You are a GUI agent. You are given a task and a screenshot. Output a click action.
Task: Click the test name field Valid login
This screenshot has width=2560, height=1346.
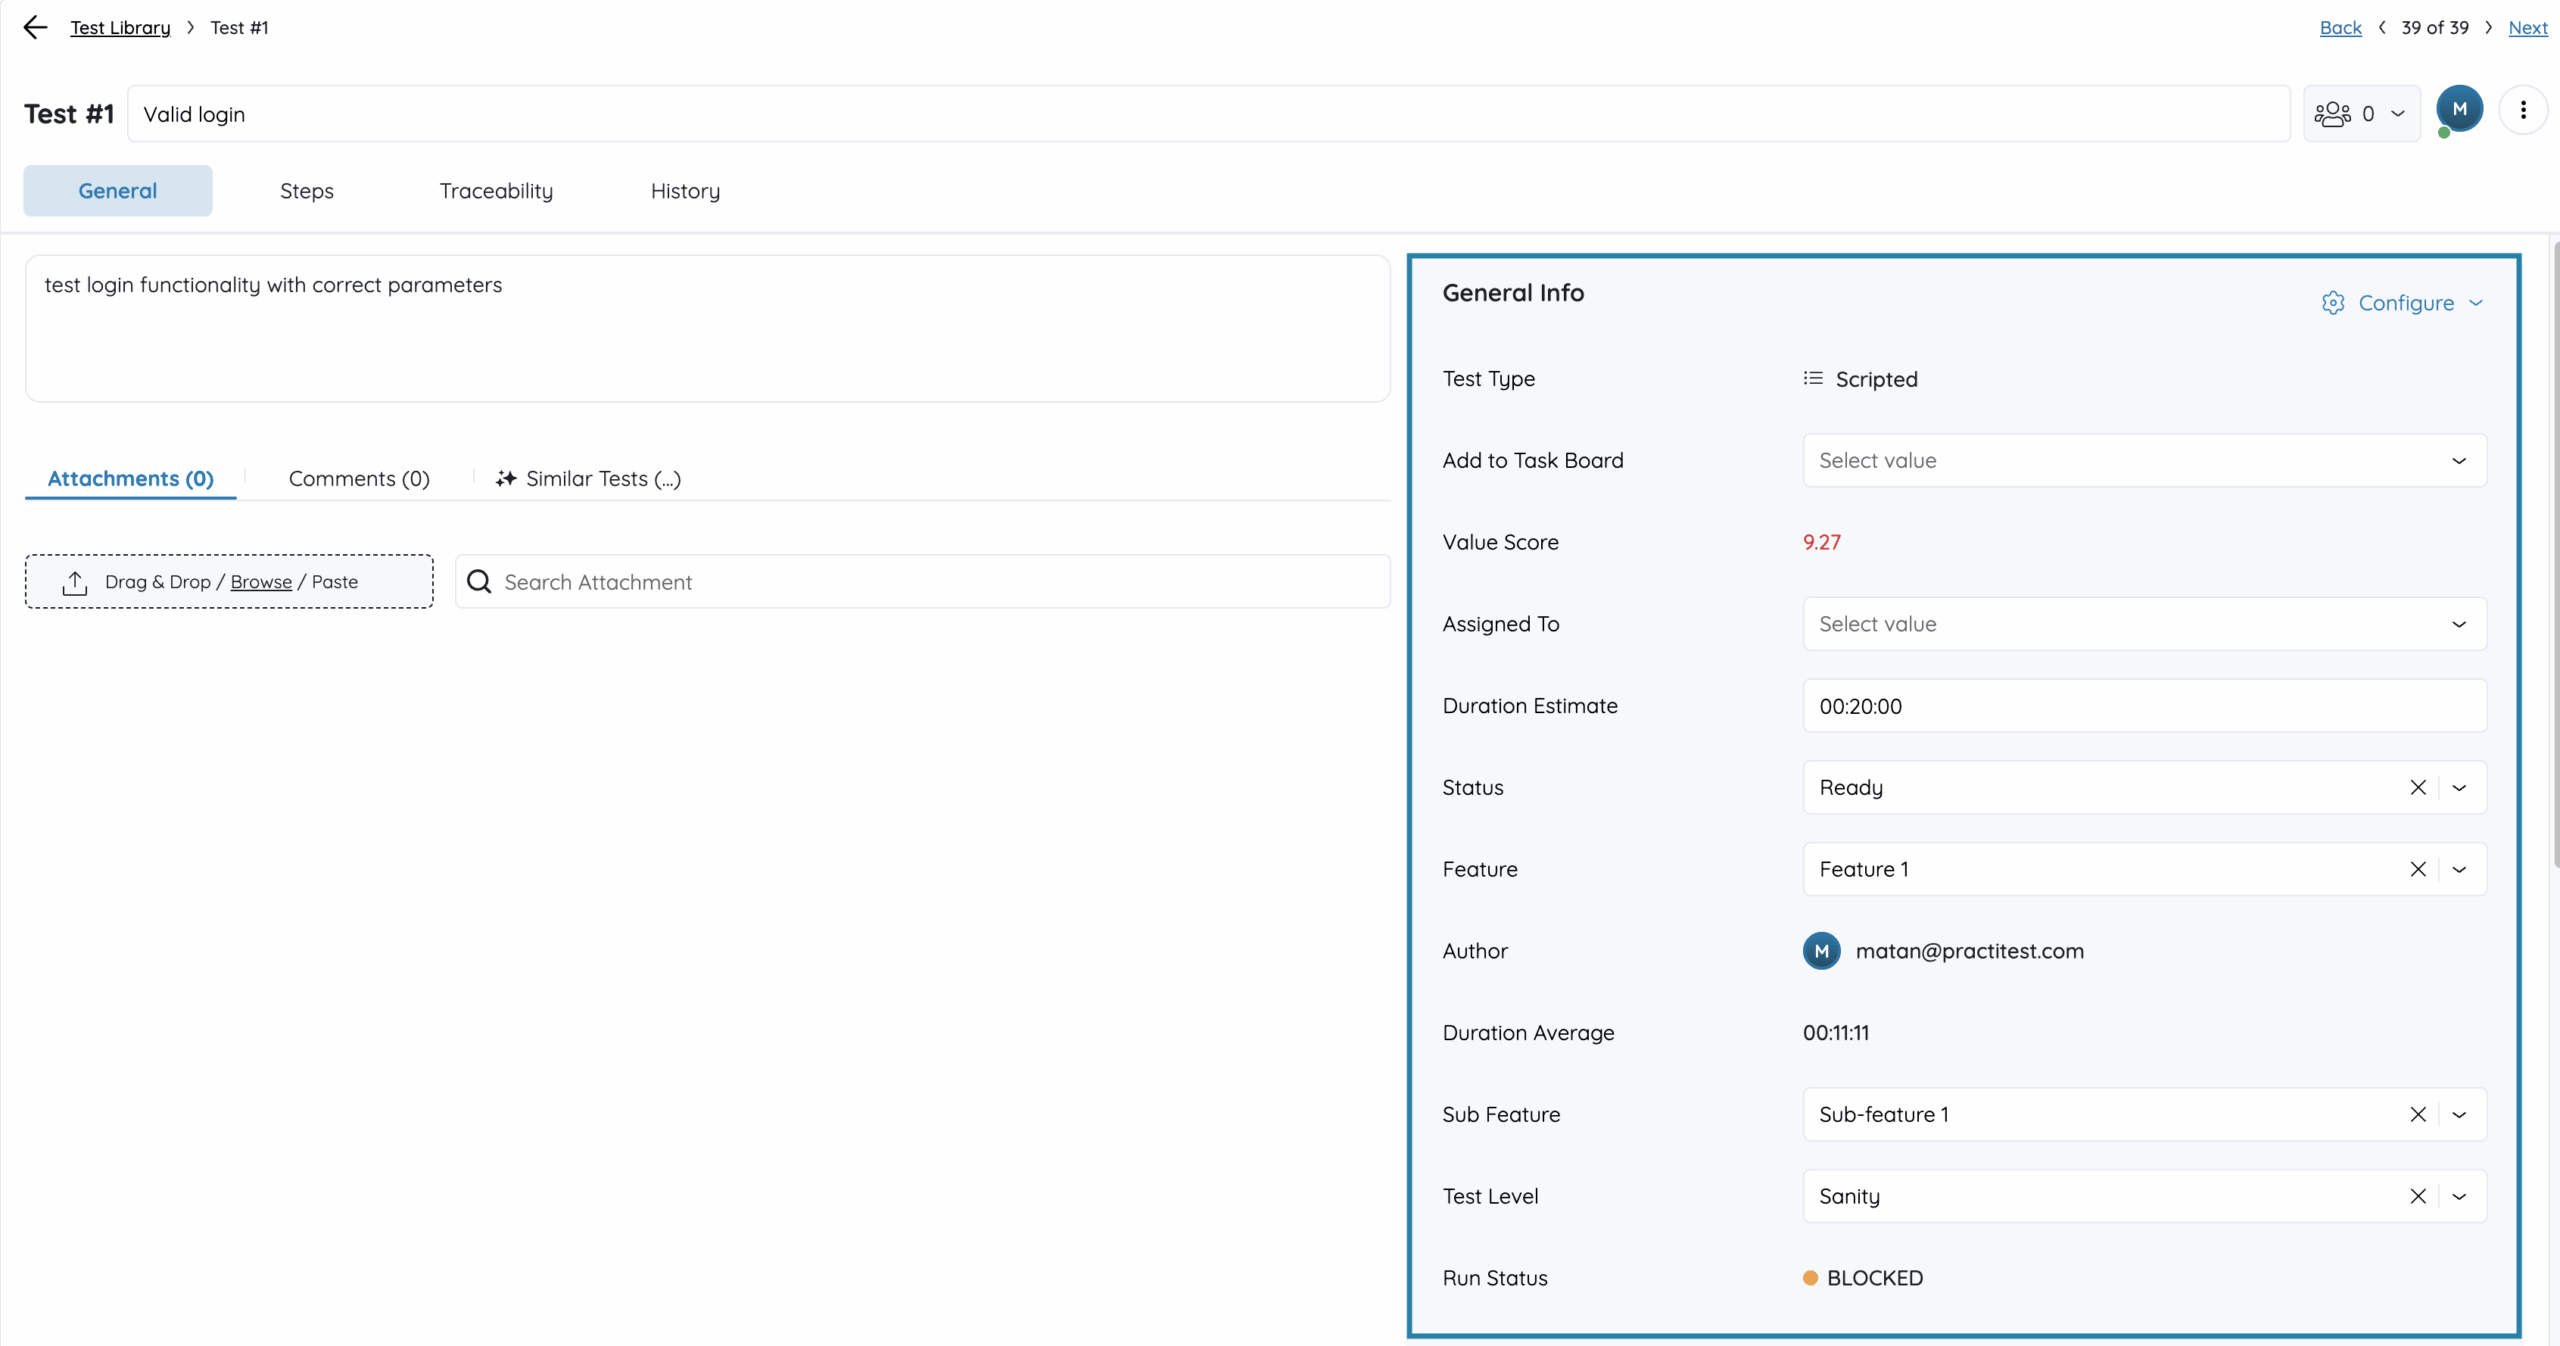pyautogui.click(x=1209, y=114)
